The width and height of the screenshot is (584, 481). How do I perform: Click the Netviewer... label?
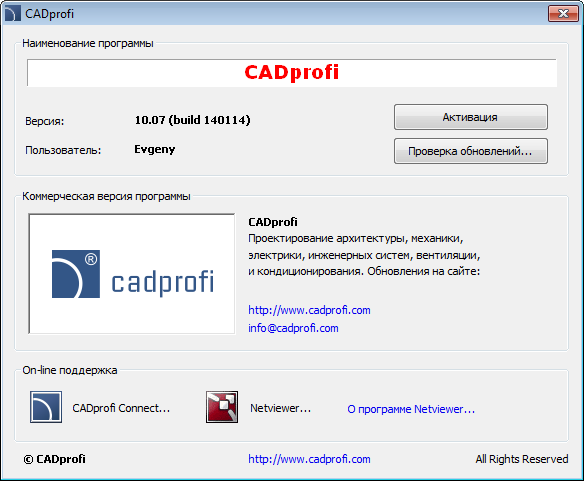(x=280, y=408)
